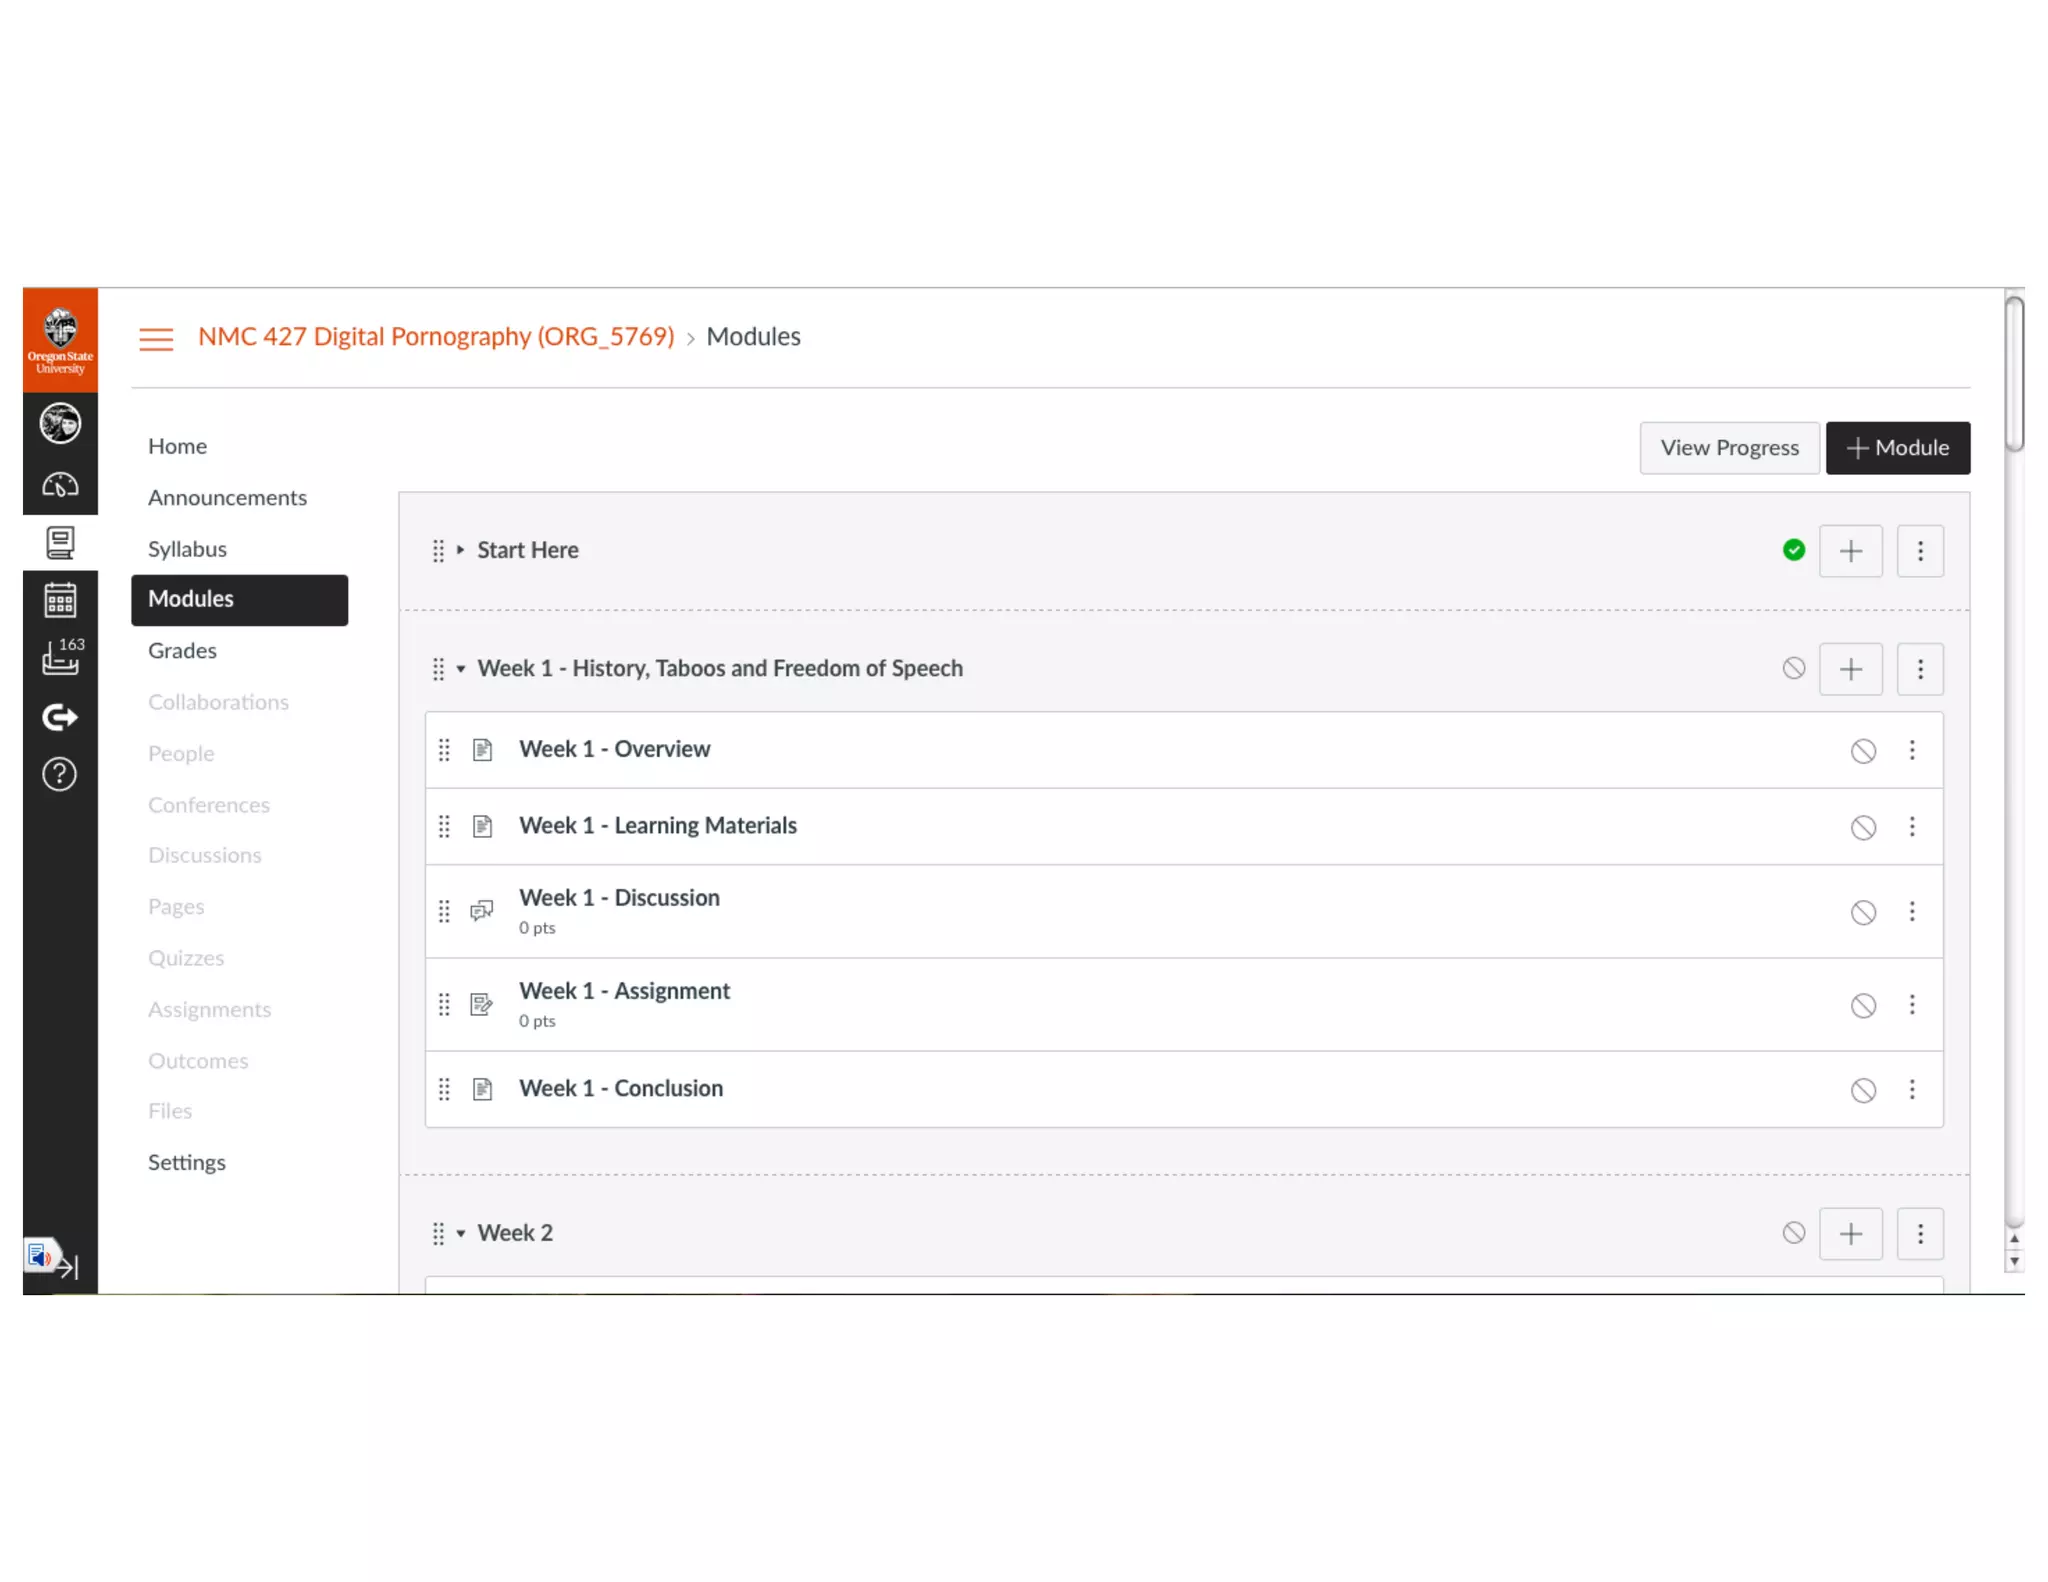Open the NMC 427 course breadcrumb link

pyautogui.click(x=436, y=337)
